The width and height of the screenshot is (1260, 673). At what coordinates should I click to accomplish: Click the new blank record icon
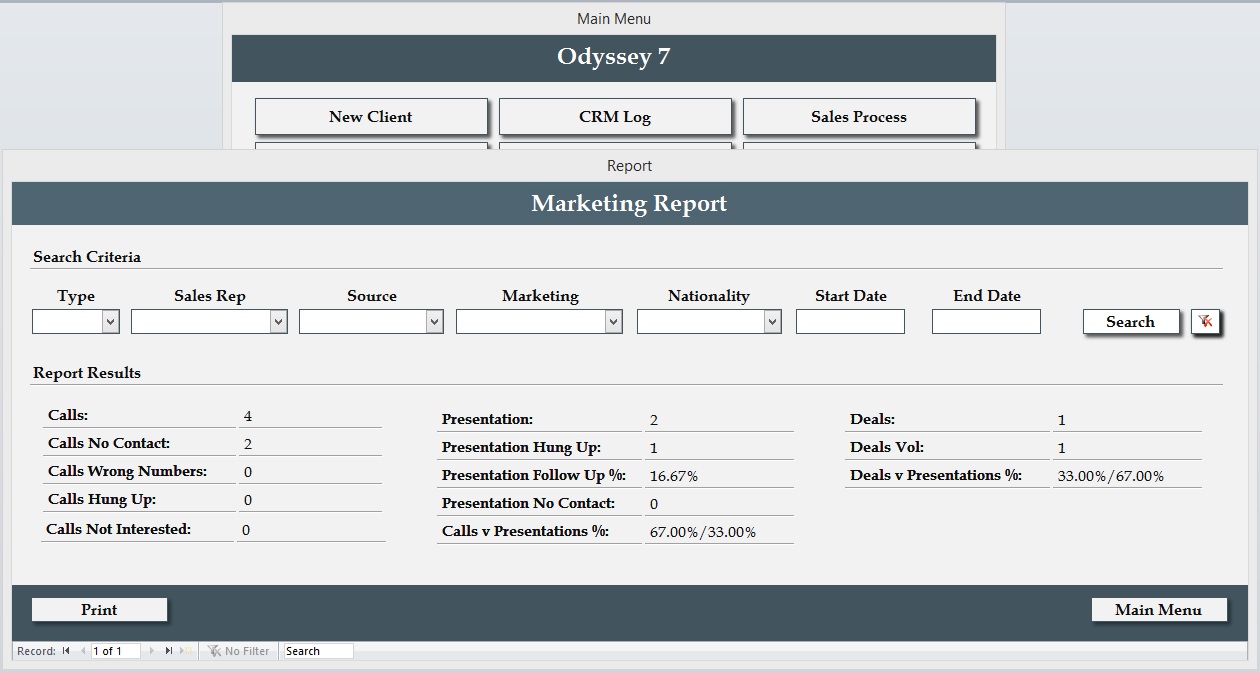185,651
